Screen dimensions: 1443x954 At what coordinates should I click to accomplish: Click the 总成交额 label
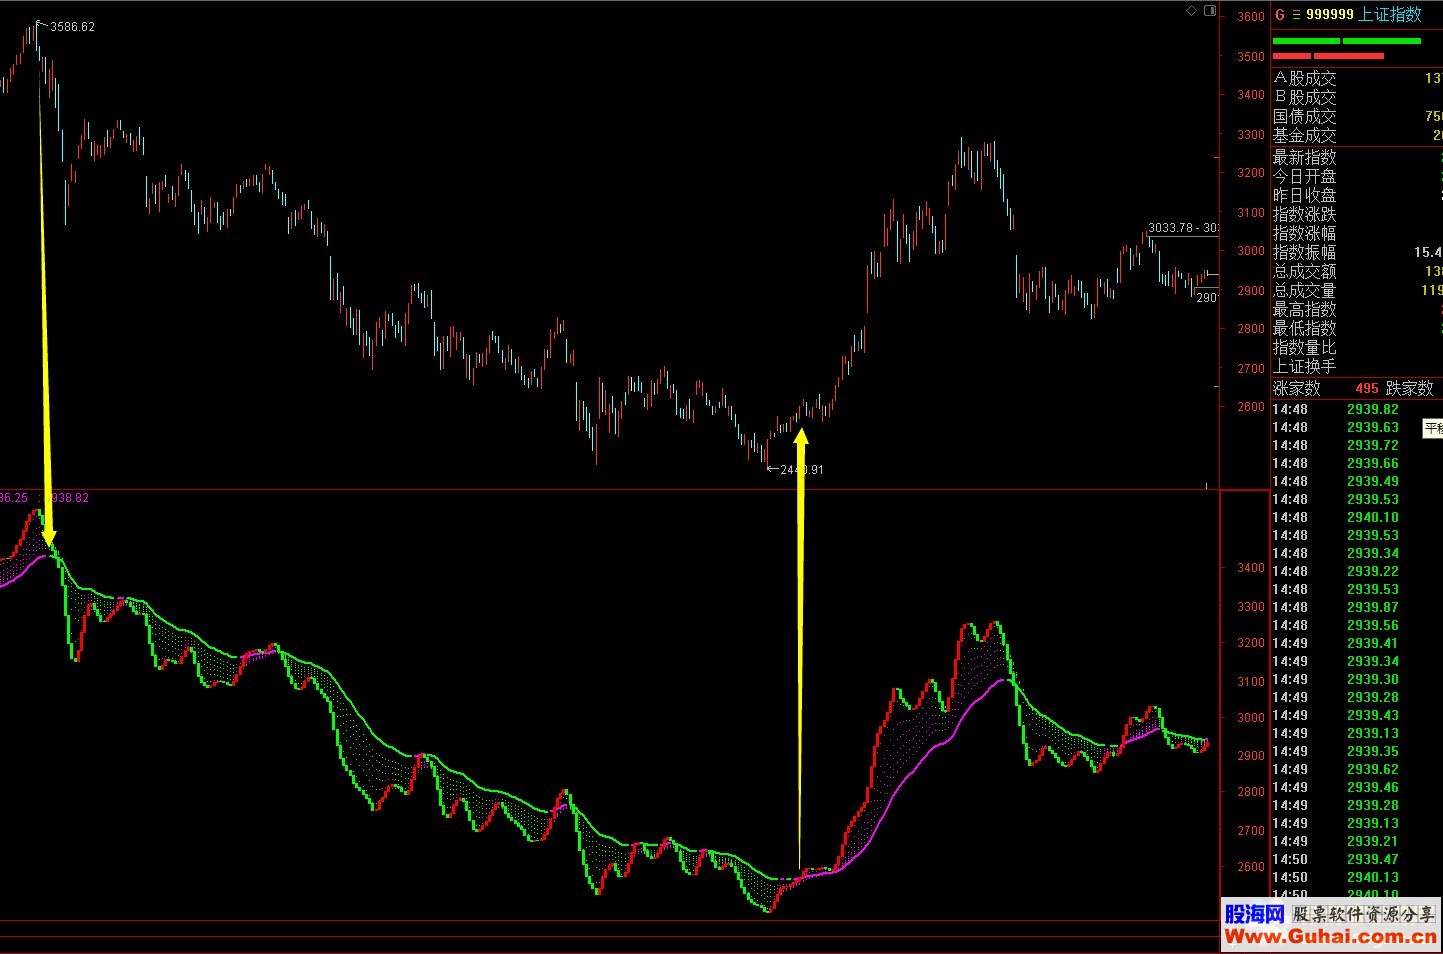pos(1304,271)
